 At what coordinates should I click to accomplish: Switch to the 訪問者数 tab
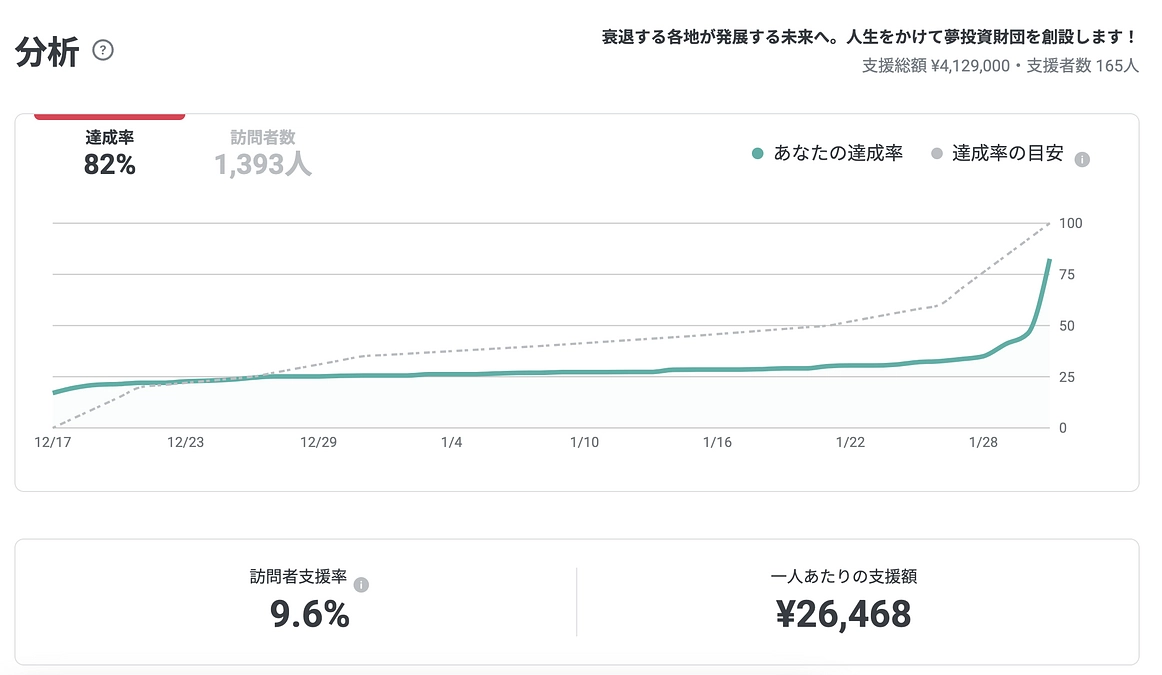(261, 150)
